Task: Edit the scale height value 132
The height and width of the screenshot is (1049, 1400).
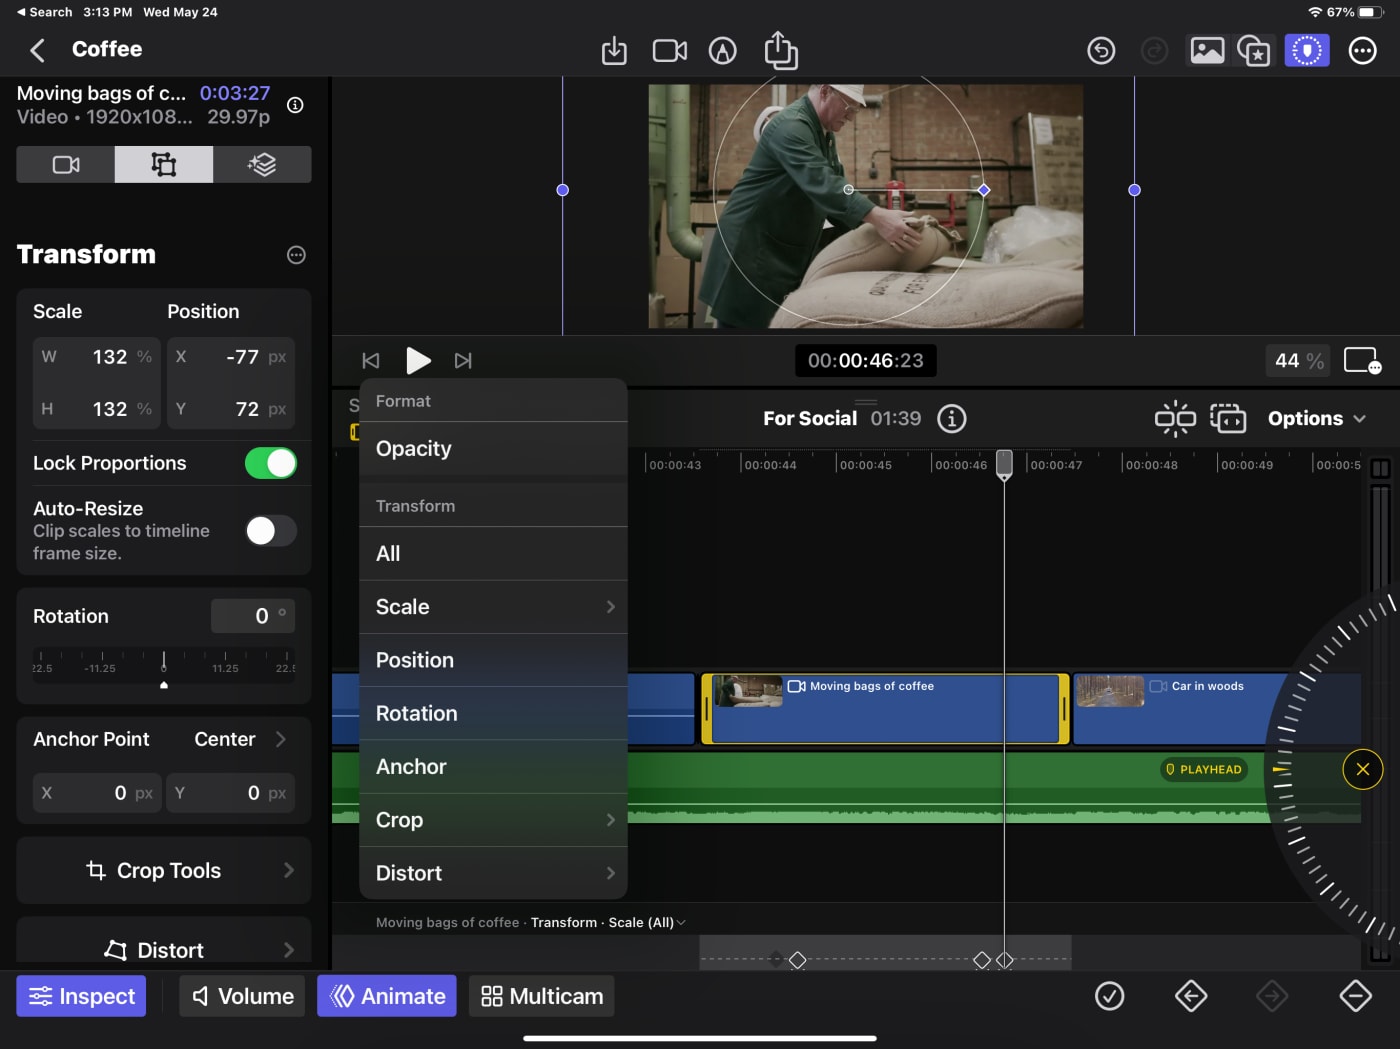Action: pos(97,409)
